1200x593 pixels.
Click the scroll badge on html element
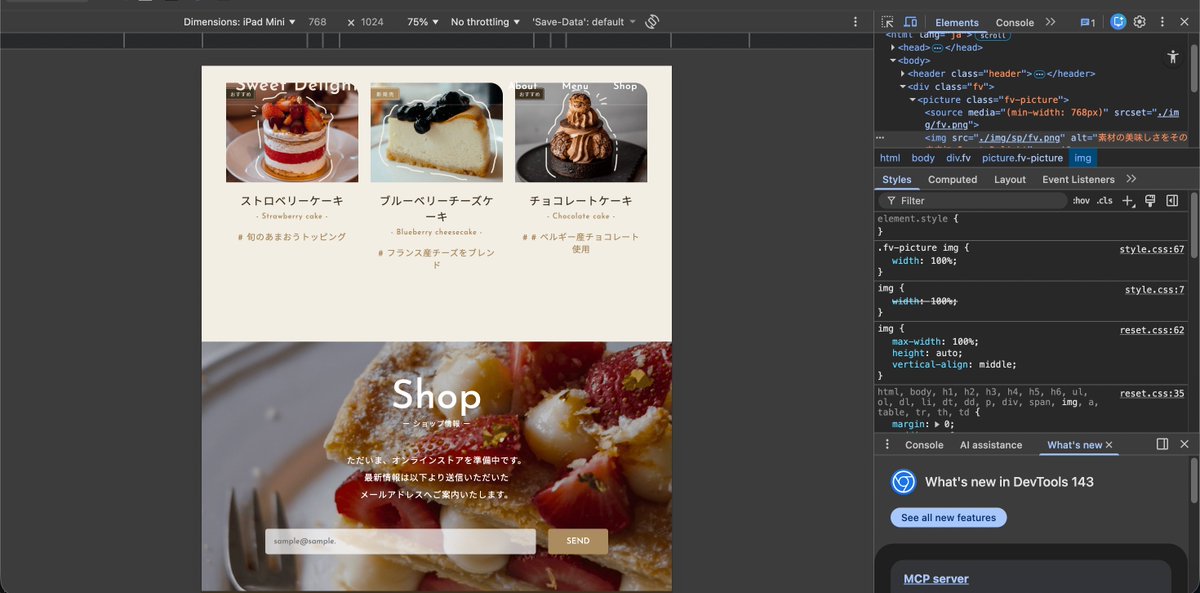(x=992, y=36)
